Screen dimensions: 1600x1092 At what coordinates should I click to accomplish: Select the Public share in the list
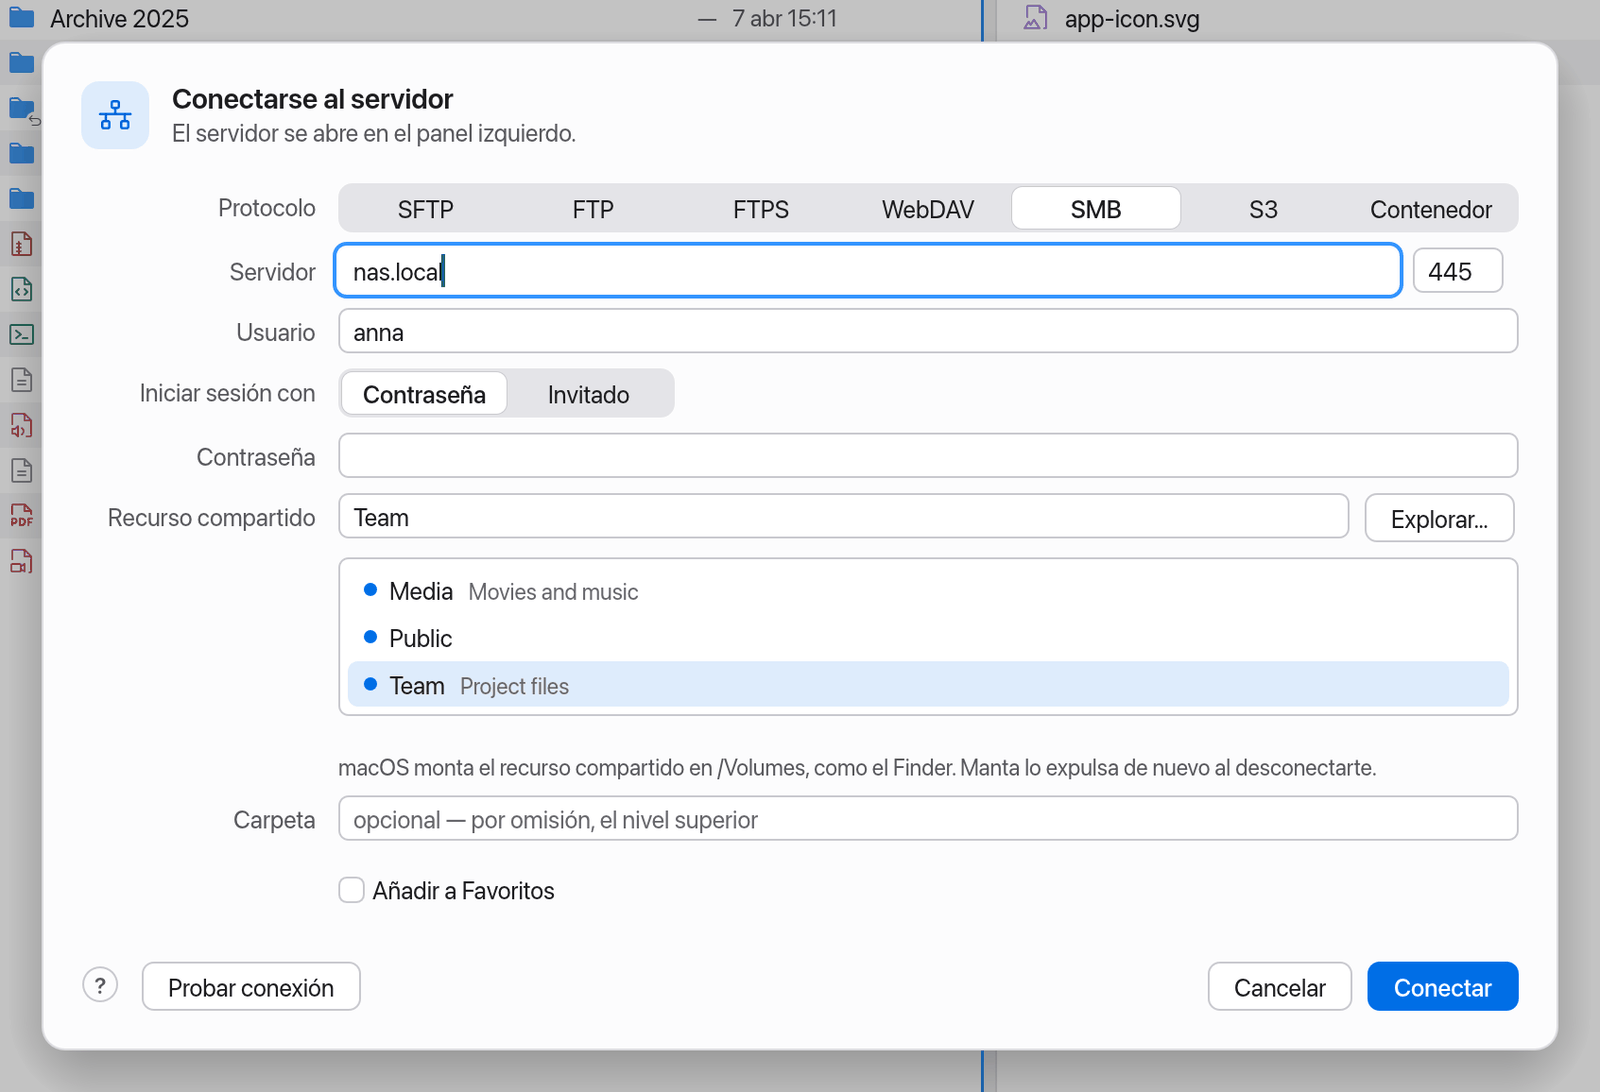tap(928, 638)
